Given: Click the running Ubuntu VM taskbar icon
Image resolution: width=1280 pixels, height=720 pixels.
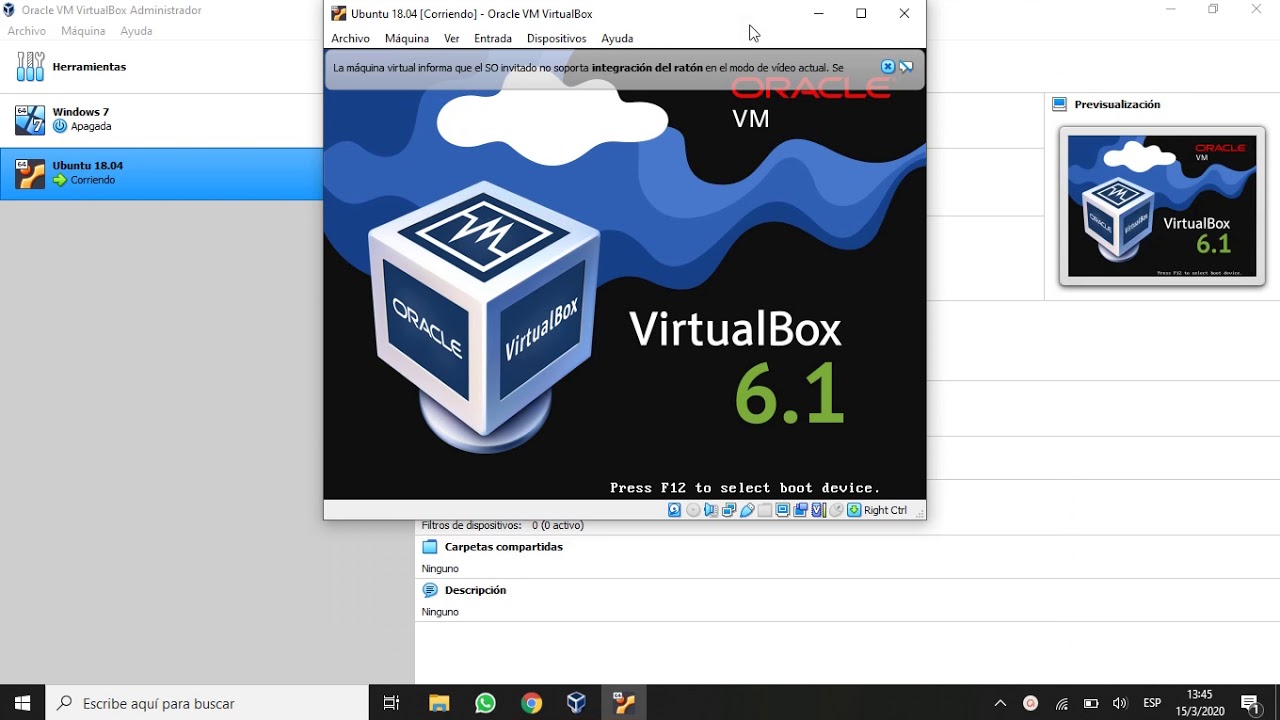Looking at the screenshot, I should (x=624, y=703).
